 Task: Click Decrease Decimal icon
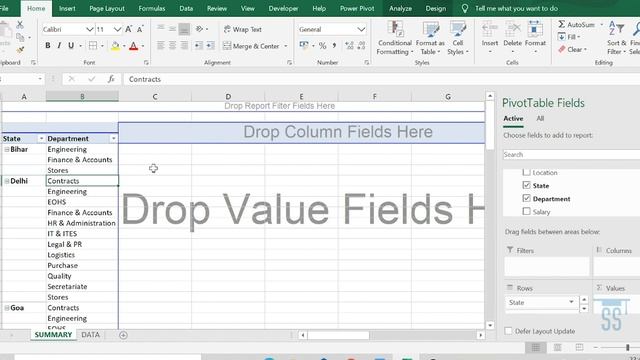(x=362, y=46)
